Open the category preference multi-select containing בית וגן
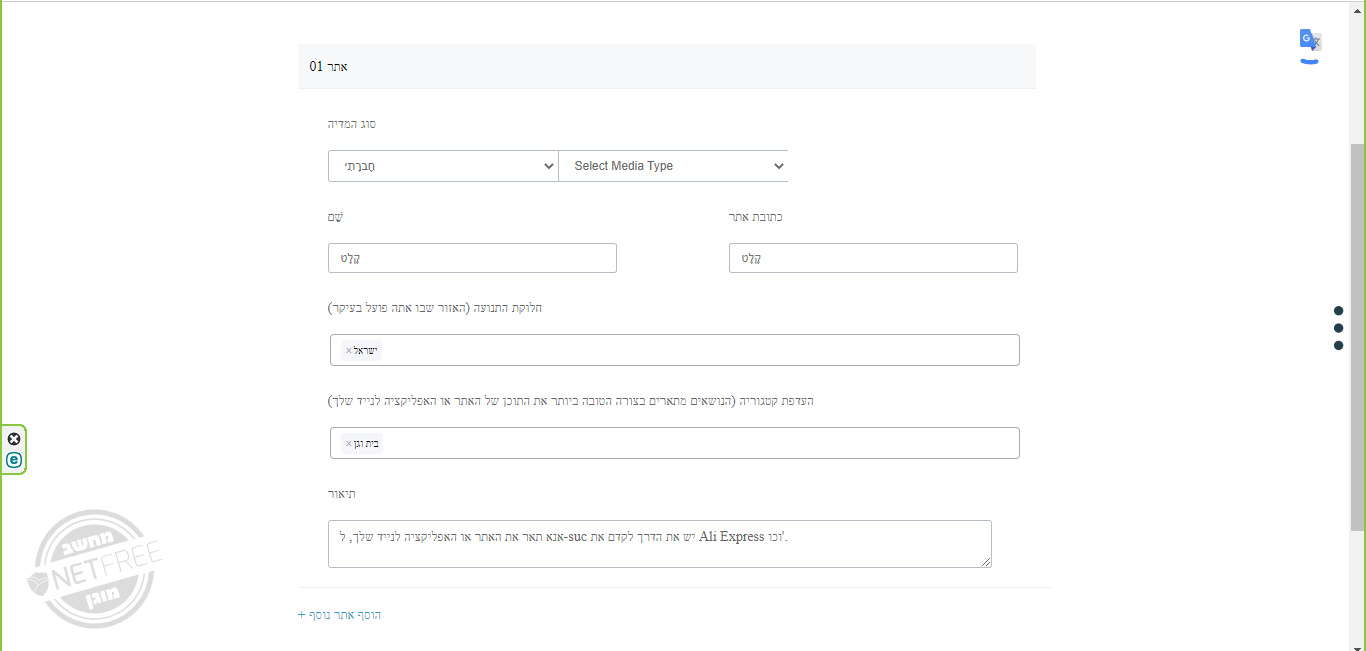 point(700,443)
